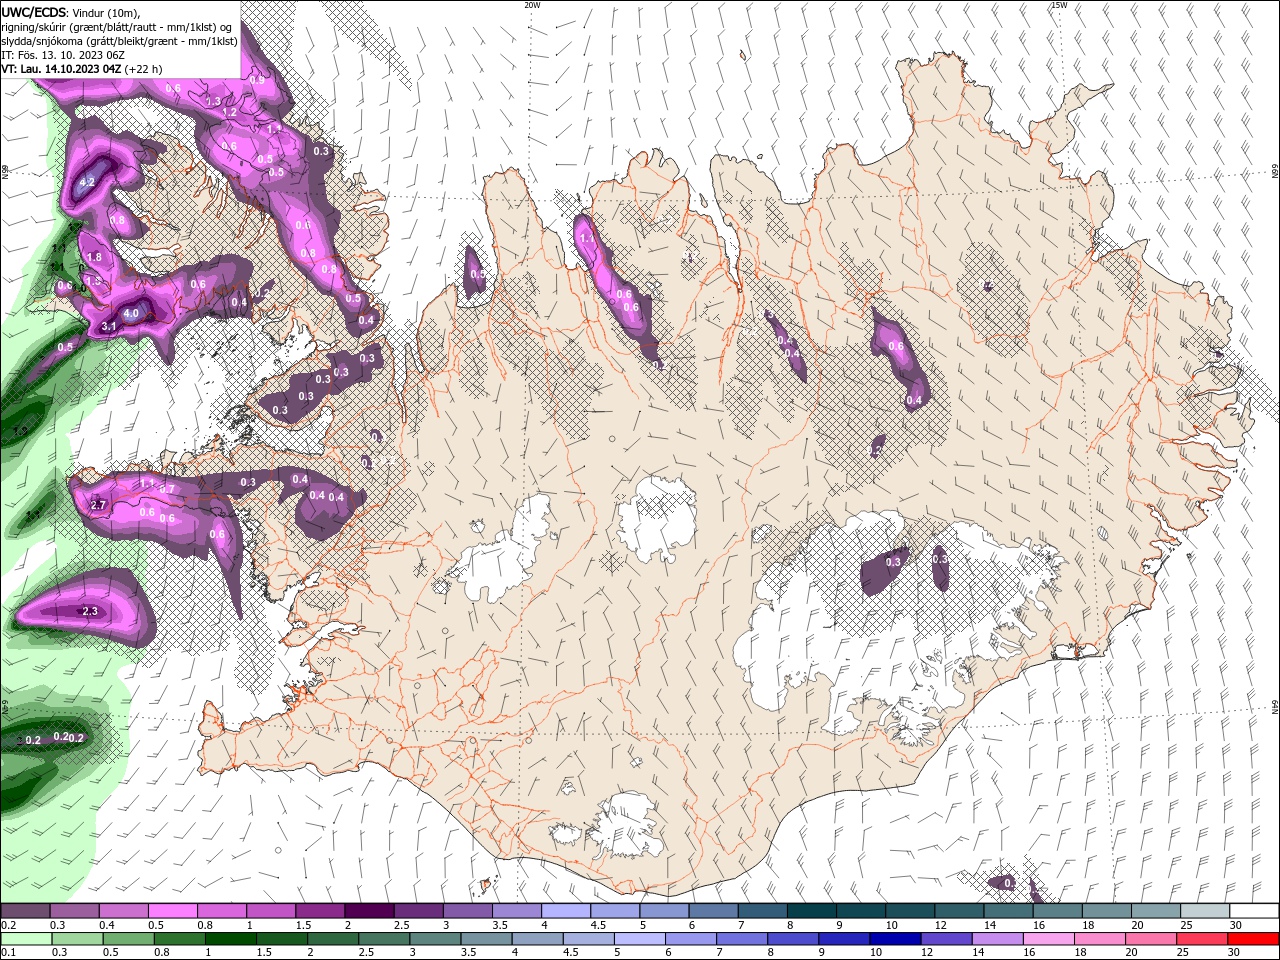Select the lilac 14 swatch in the bottom legend row
The width and height of the screenshot is (1280, 960).
pos(997,939)
